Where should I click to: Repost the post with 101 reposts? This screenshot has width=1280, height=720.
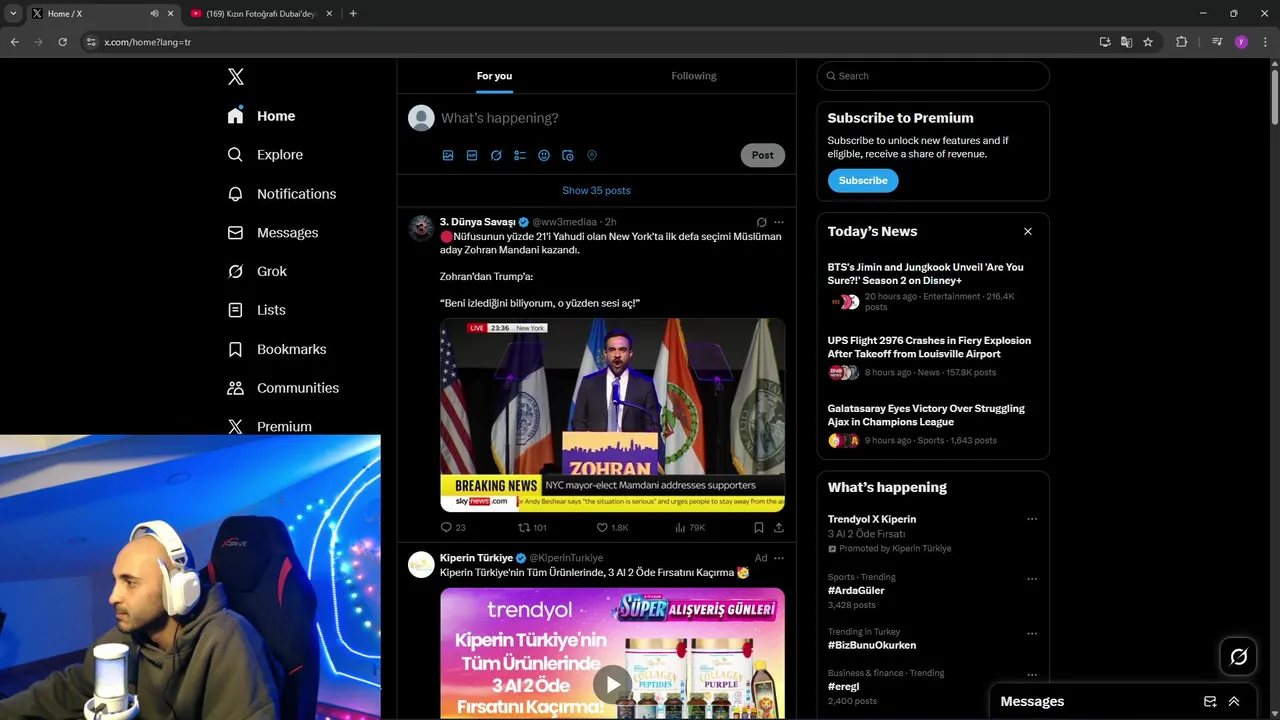(x=532, y=527)
